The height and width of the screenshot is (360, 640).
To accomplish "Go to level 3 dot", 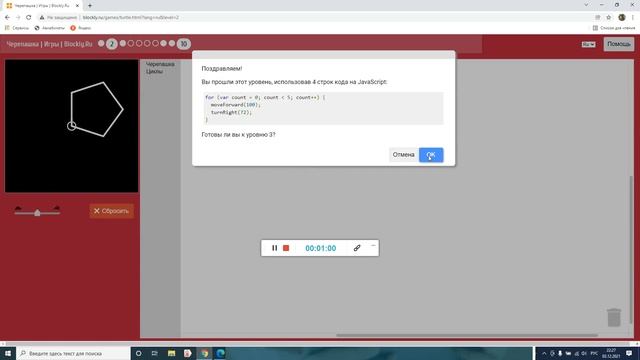I will coord(122,43).
